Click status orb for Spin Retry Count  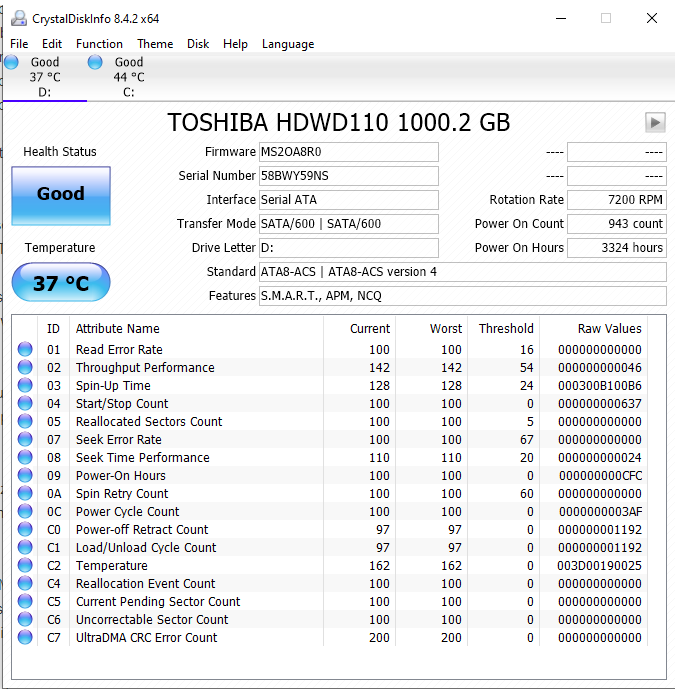[25, 493]
